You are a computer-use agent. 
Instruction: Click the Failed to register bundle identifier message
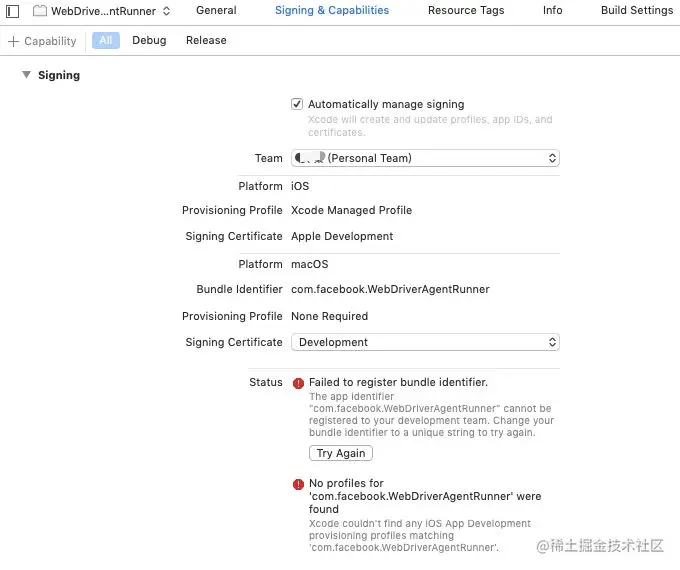click(x=398, y=382)
